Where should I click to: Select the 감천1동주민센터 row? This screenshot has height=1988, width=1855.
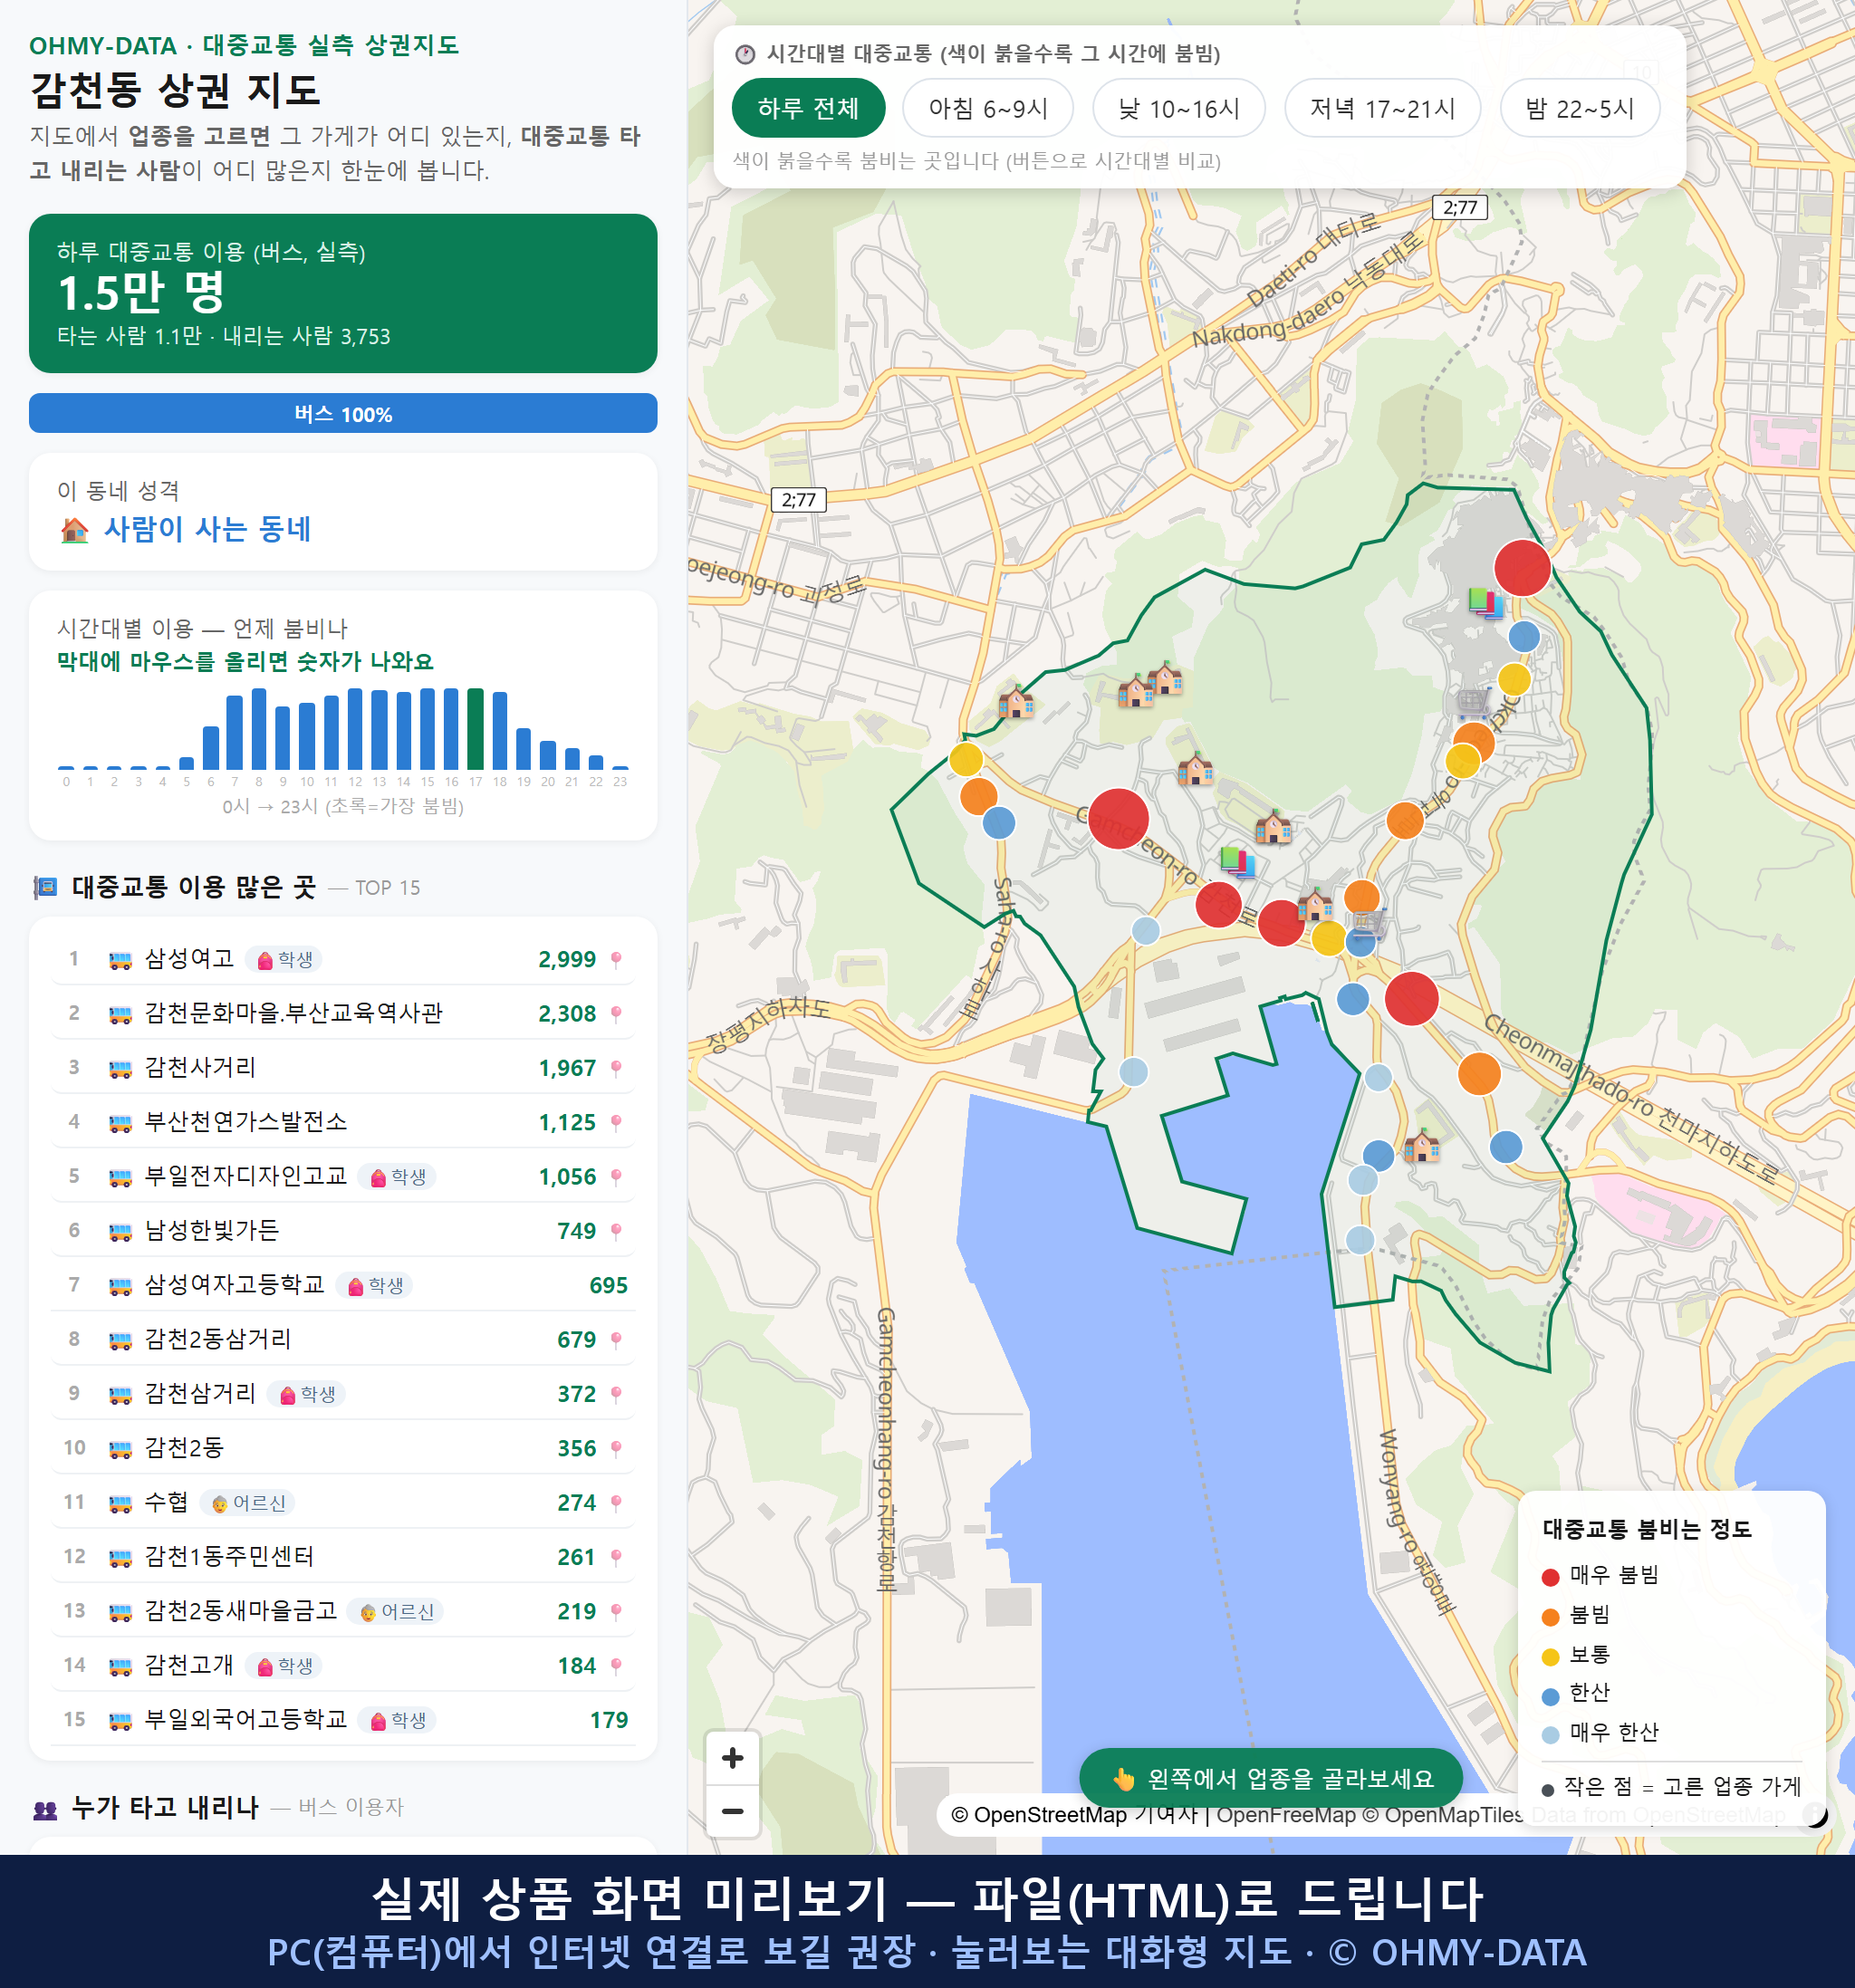coord(343,1557)
